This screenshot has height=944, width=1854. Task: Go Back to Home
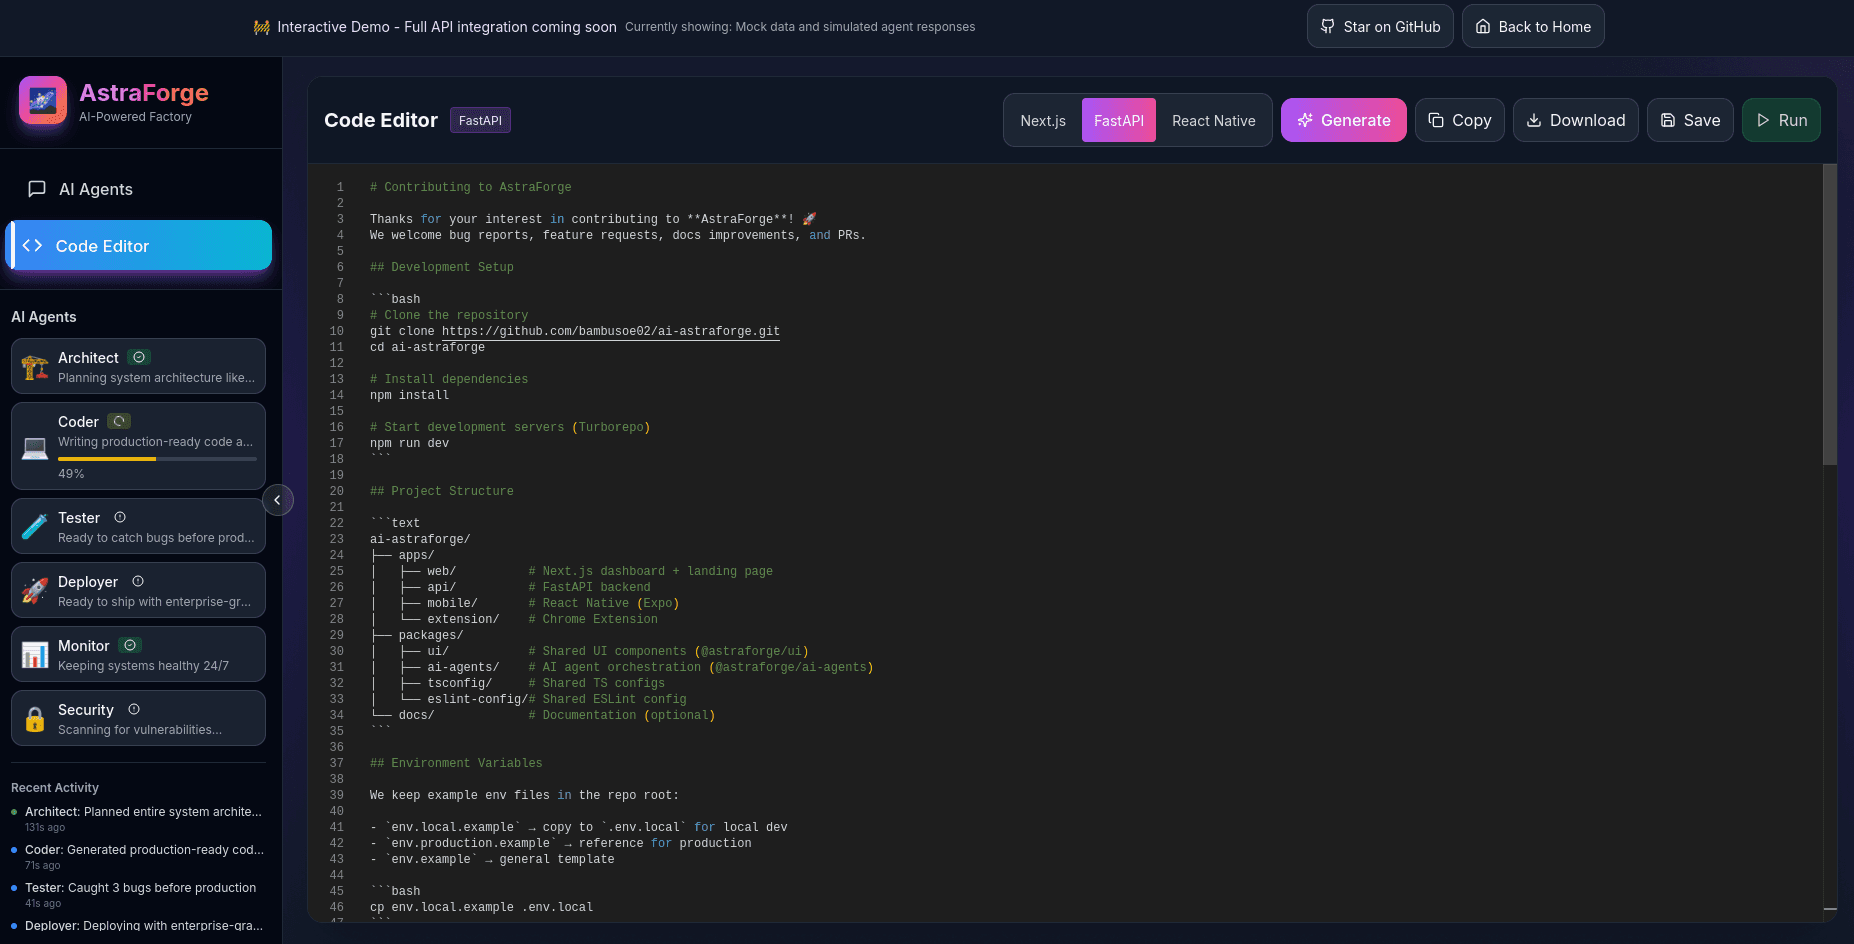(x=1533, y=26)
